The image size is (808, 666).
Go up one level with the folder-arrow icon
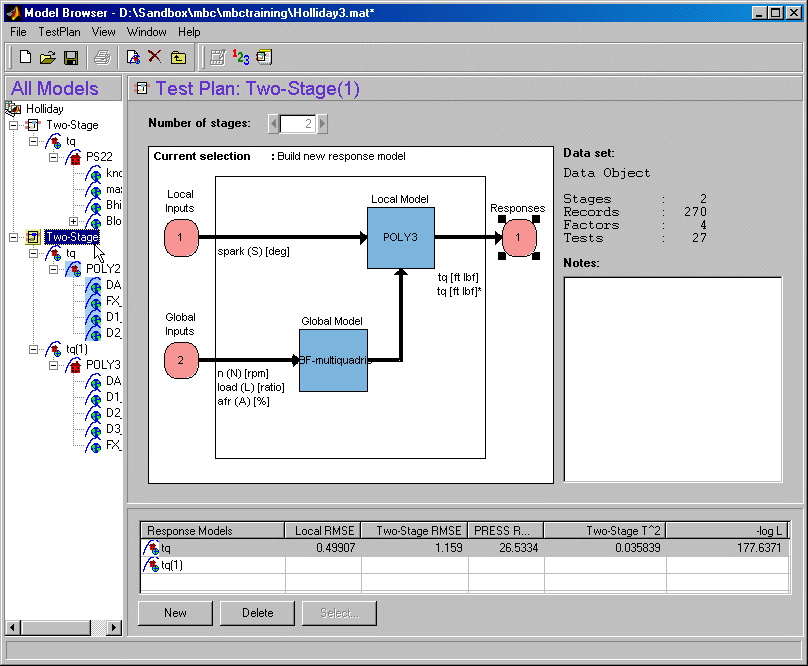[178, 57]
